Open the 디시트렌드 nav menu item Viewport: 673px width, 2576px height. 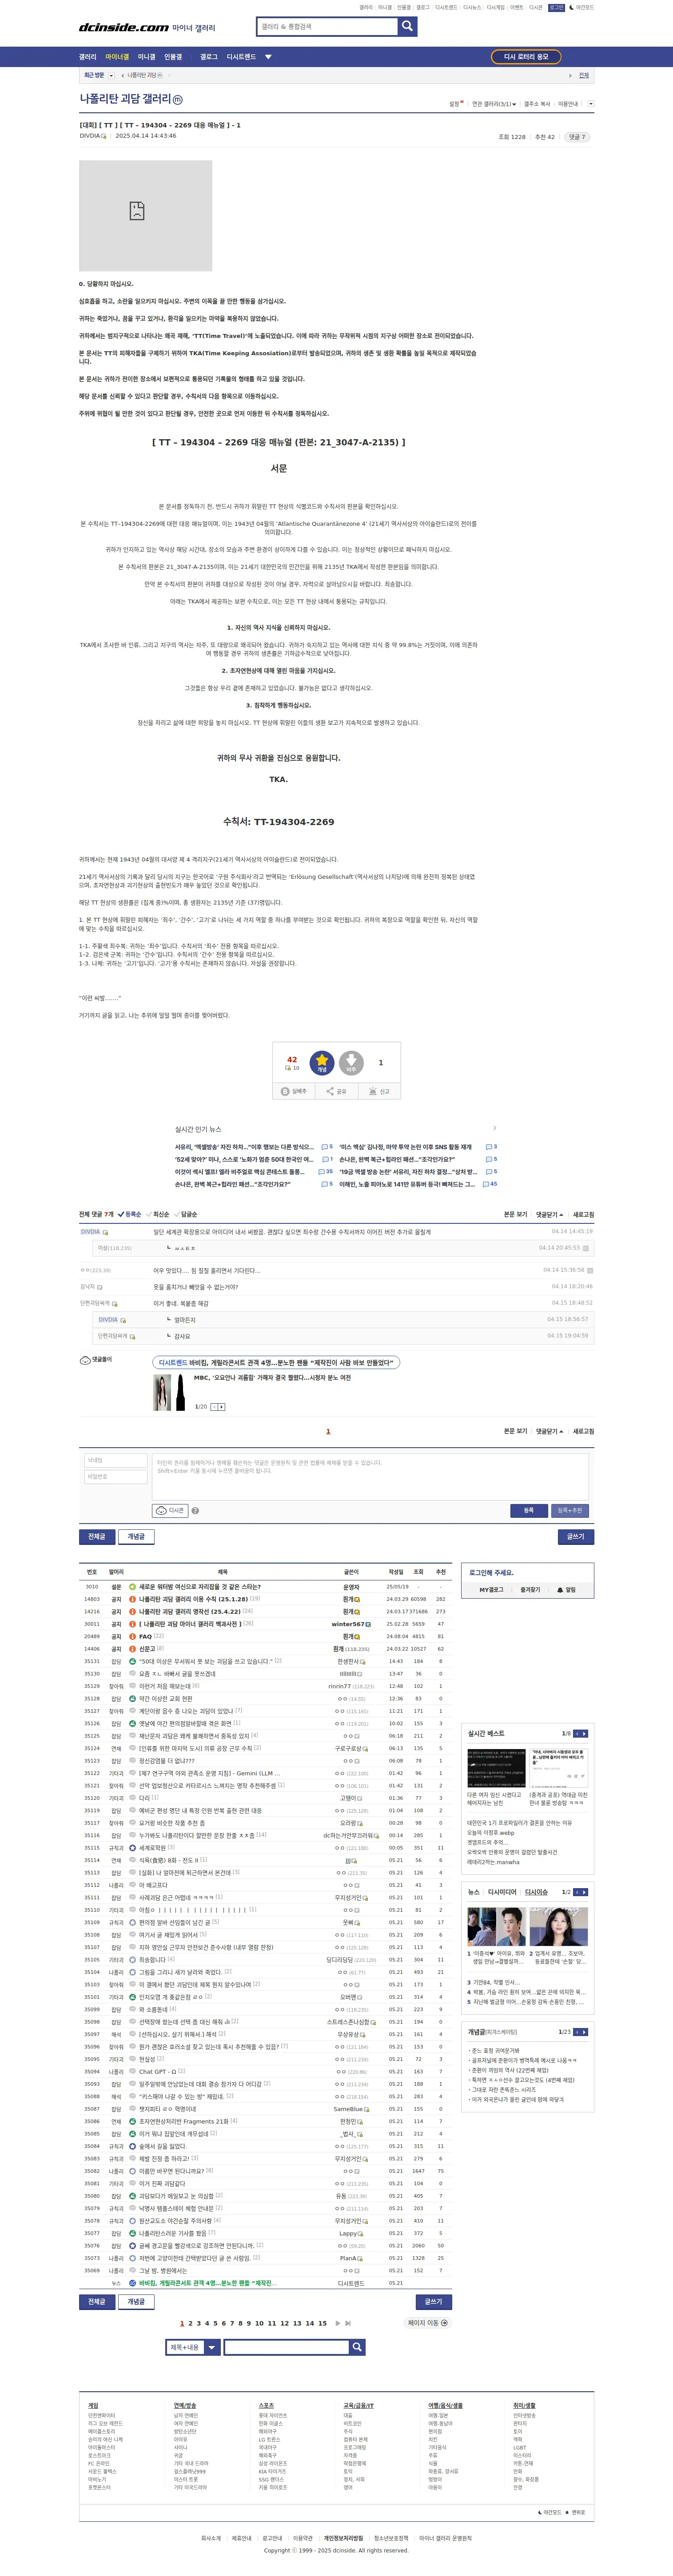click(x=241, y=57)
